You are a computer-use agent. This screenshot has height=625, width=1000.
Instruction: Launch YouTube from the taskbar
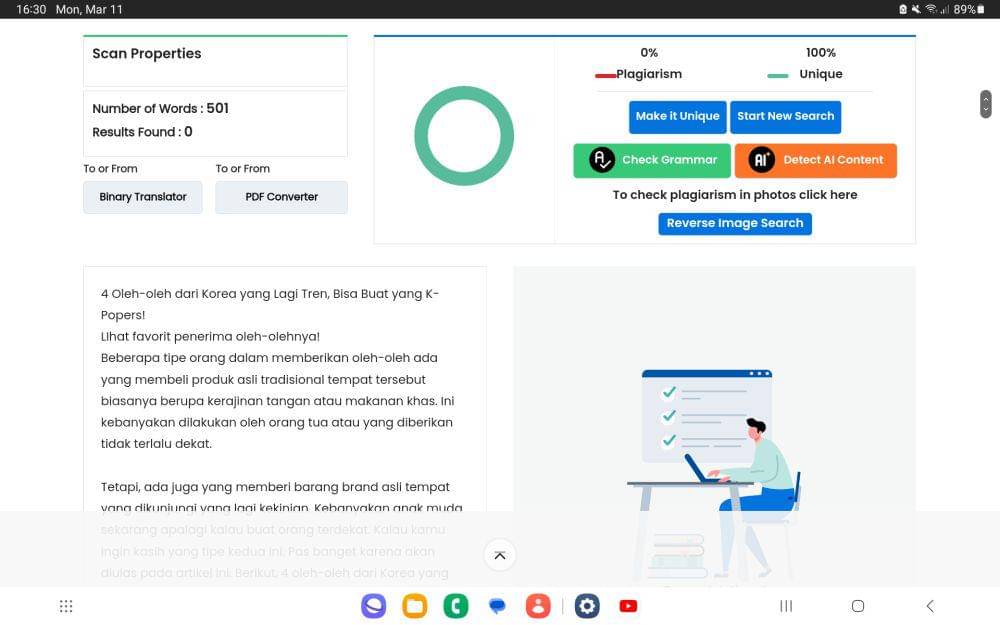click(x=628, y=606)
